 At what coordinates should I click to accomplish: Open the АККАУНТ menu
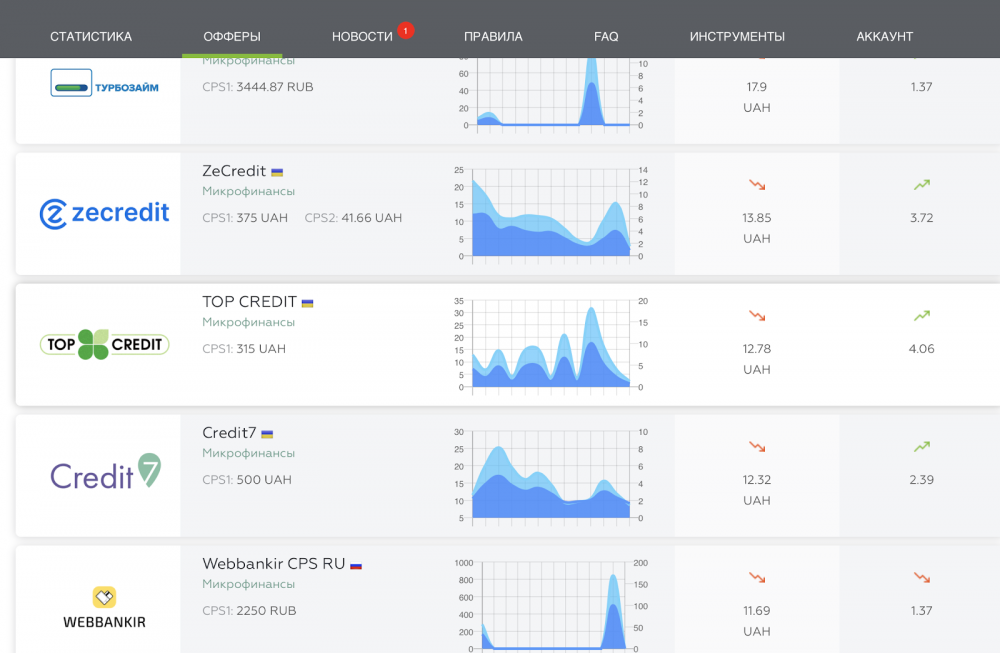click(885, 37)
